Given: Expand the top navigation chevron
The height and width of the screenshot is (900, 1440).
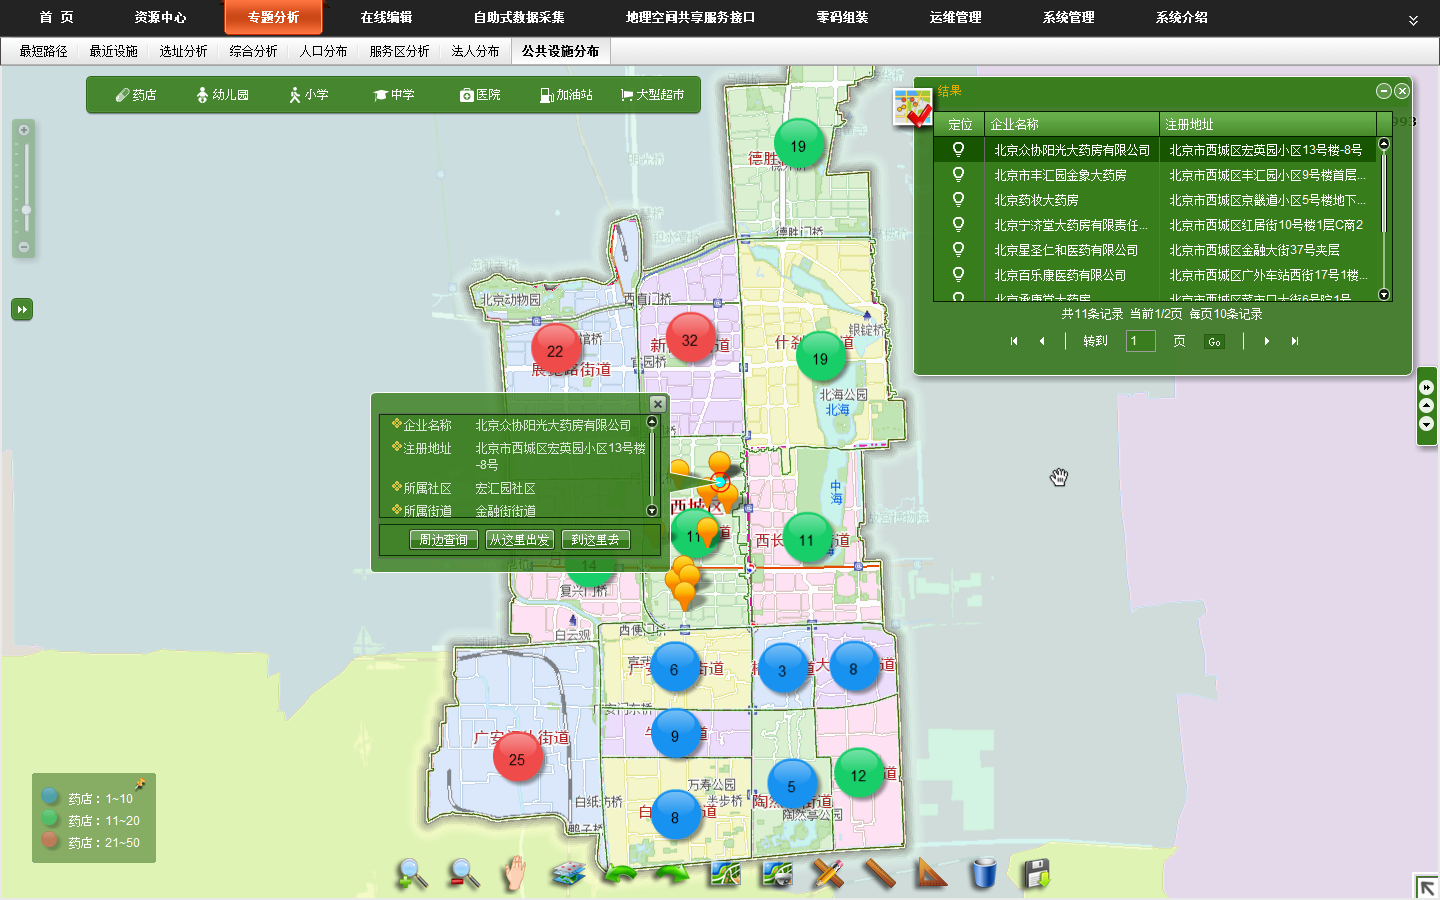Looking at the screenshot, I should click(x=1413, y=20).
